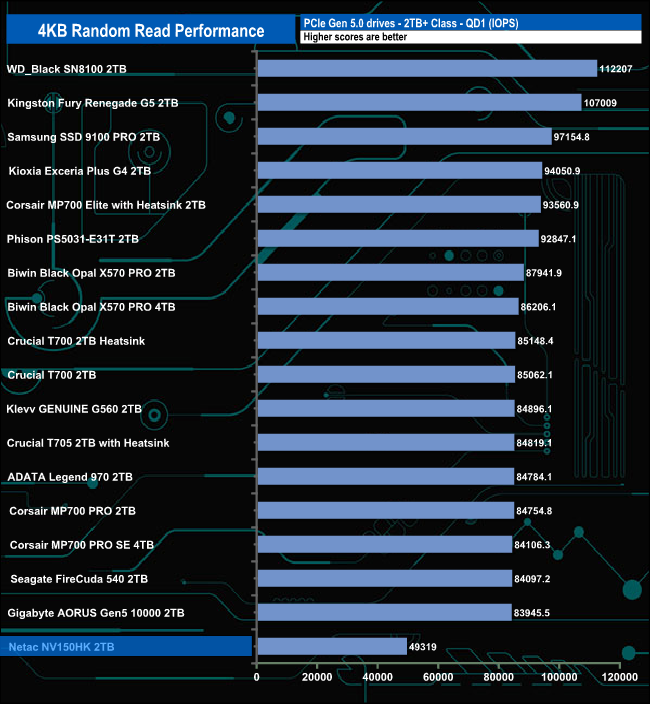Image resolution: width=650 pixels, height=704 pixels.
Task: Select Biwin Black Opal X570 PRO 2TB label
Action: point(91,273)
